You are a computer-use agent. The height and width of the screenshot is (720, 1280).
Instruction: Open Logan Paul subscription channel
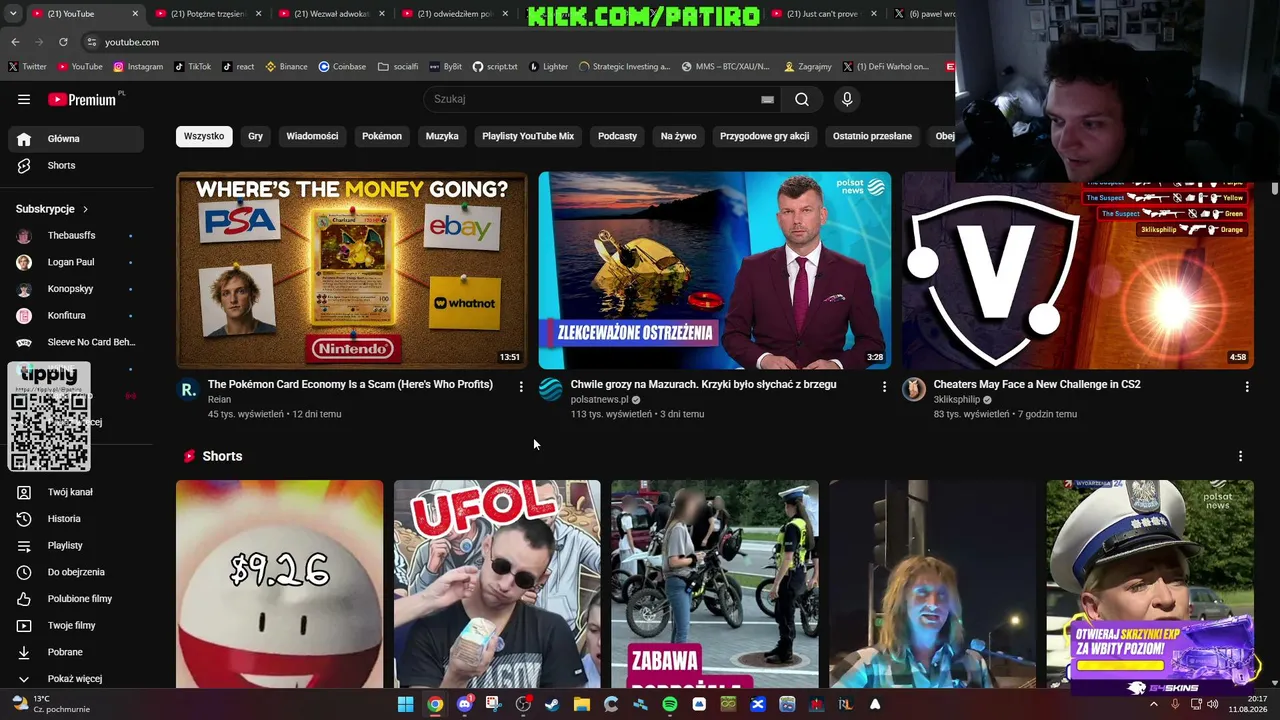point(76,262)
